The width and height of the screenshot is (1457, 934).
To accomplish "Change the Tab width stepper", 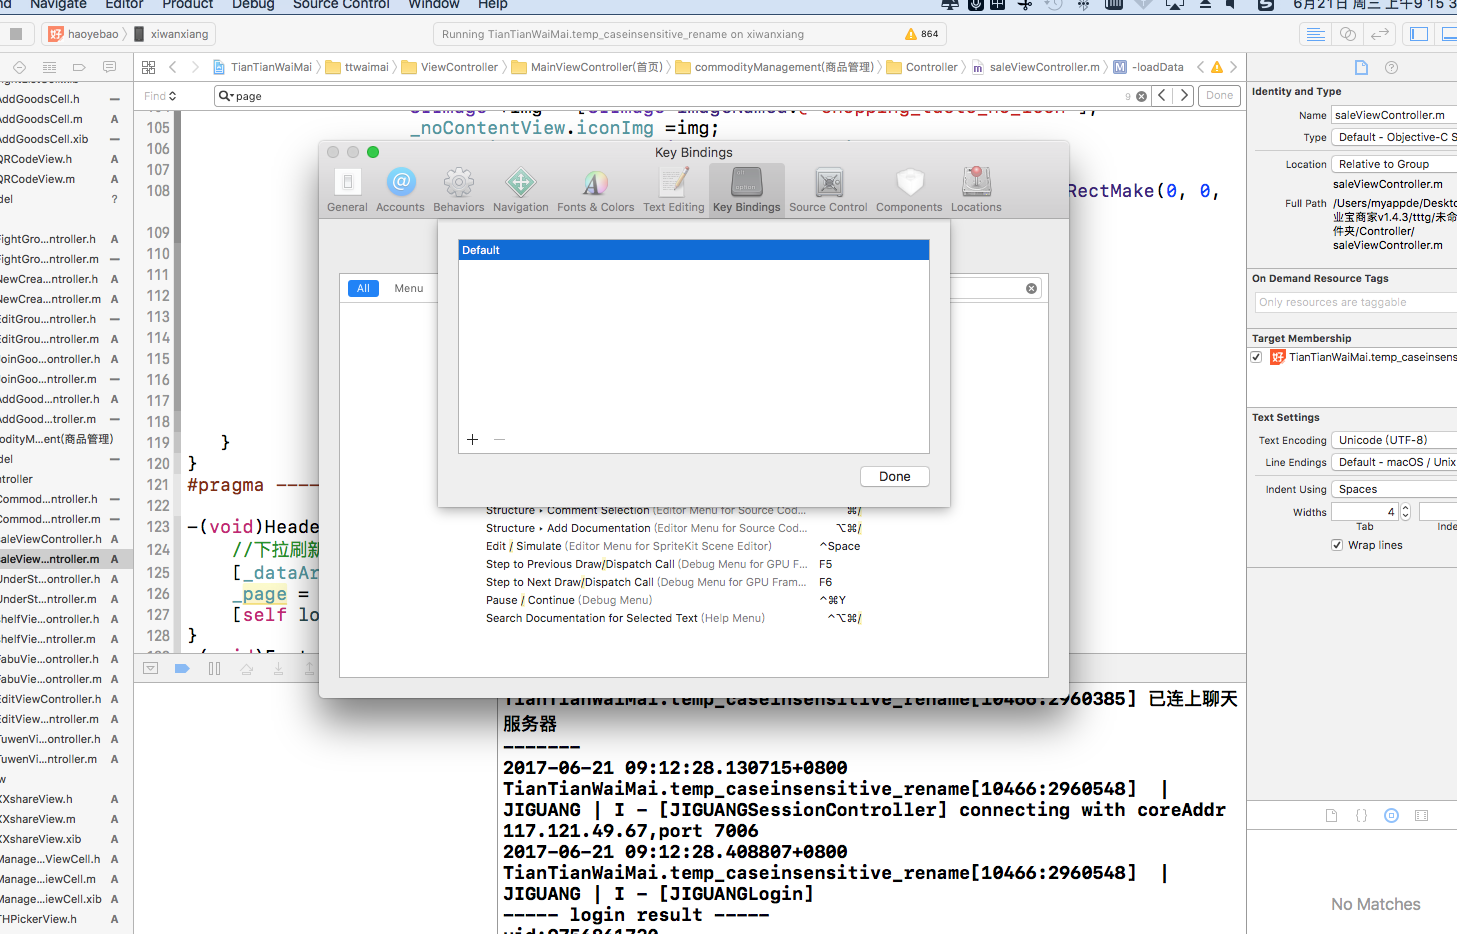I will coord(1405,512).
